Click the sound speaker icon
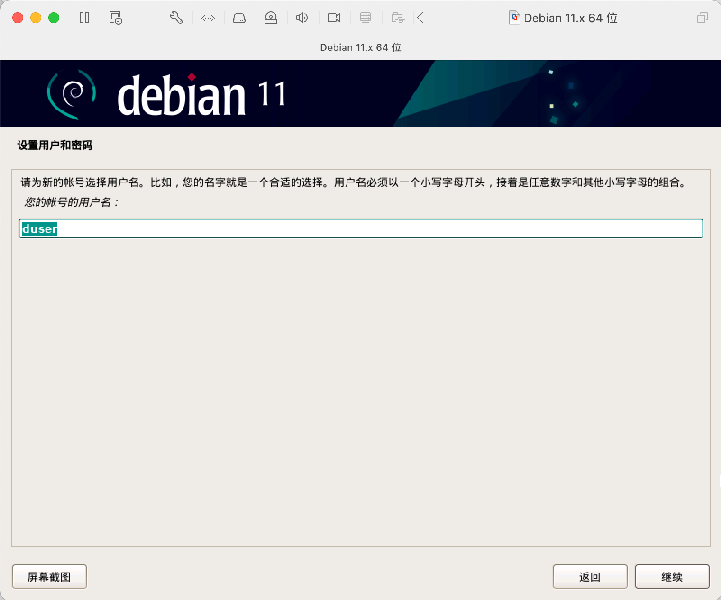This screenshot has width=721, height=600. (302, 18)
